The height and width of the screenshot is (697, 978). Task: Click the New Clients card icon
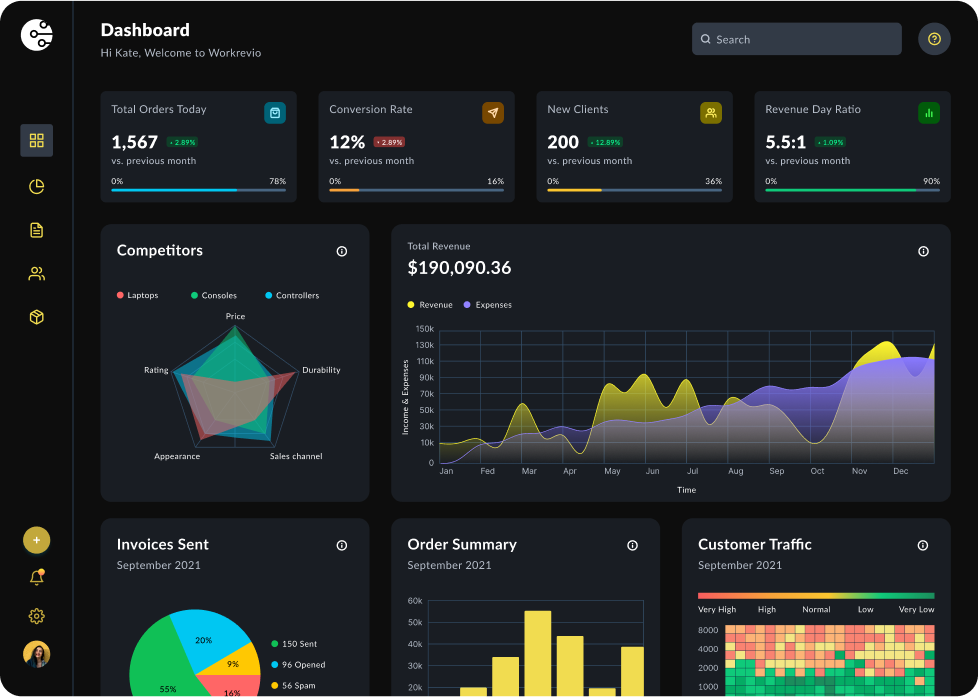point(711,113)
